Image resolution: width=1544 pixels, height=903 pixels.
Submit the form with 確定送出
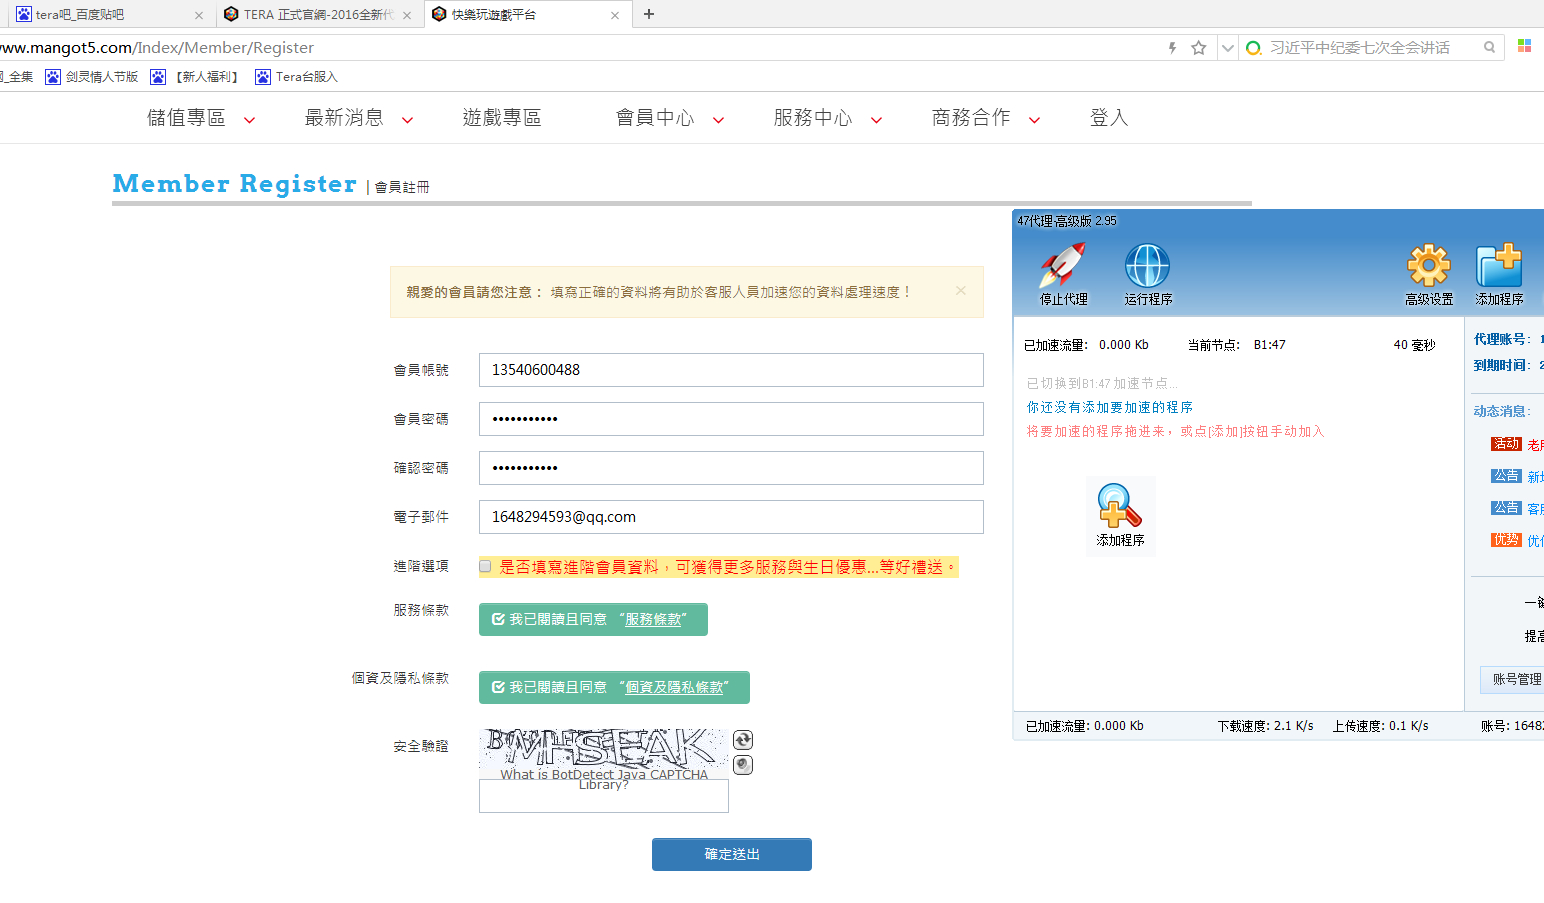point(732,855)
